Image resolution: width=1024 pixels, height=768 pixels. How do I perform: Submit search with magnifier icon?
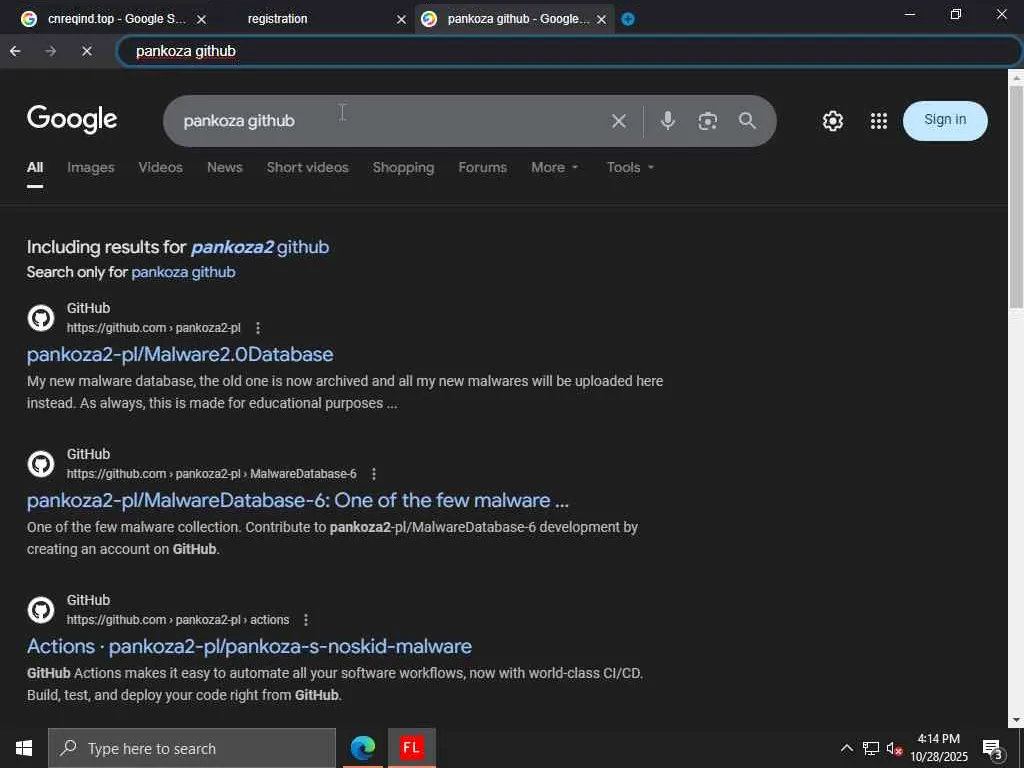(x=747, y=121)
